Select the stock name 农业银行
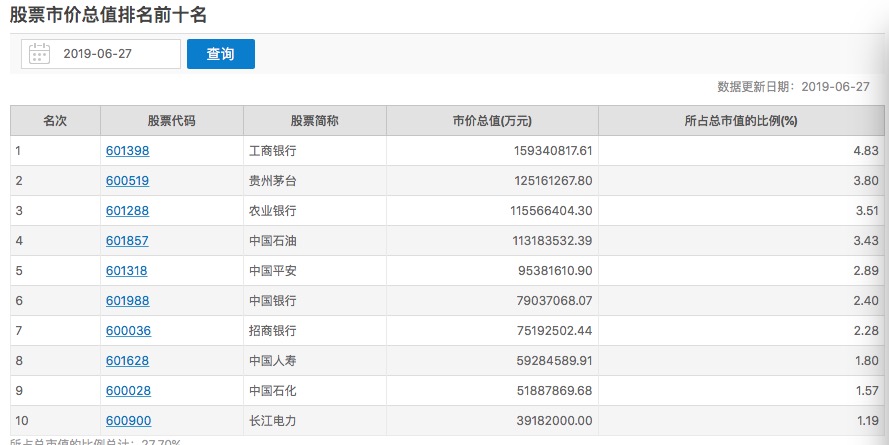The width and height of the screenshot is (889, 445). click(x=273, y=211)
